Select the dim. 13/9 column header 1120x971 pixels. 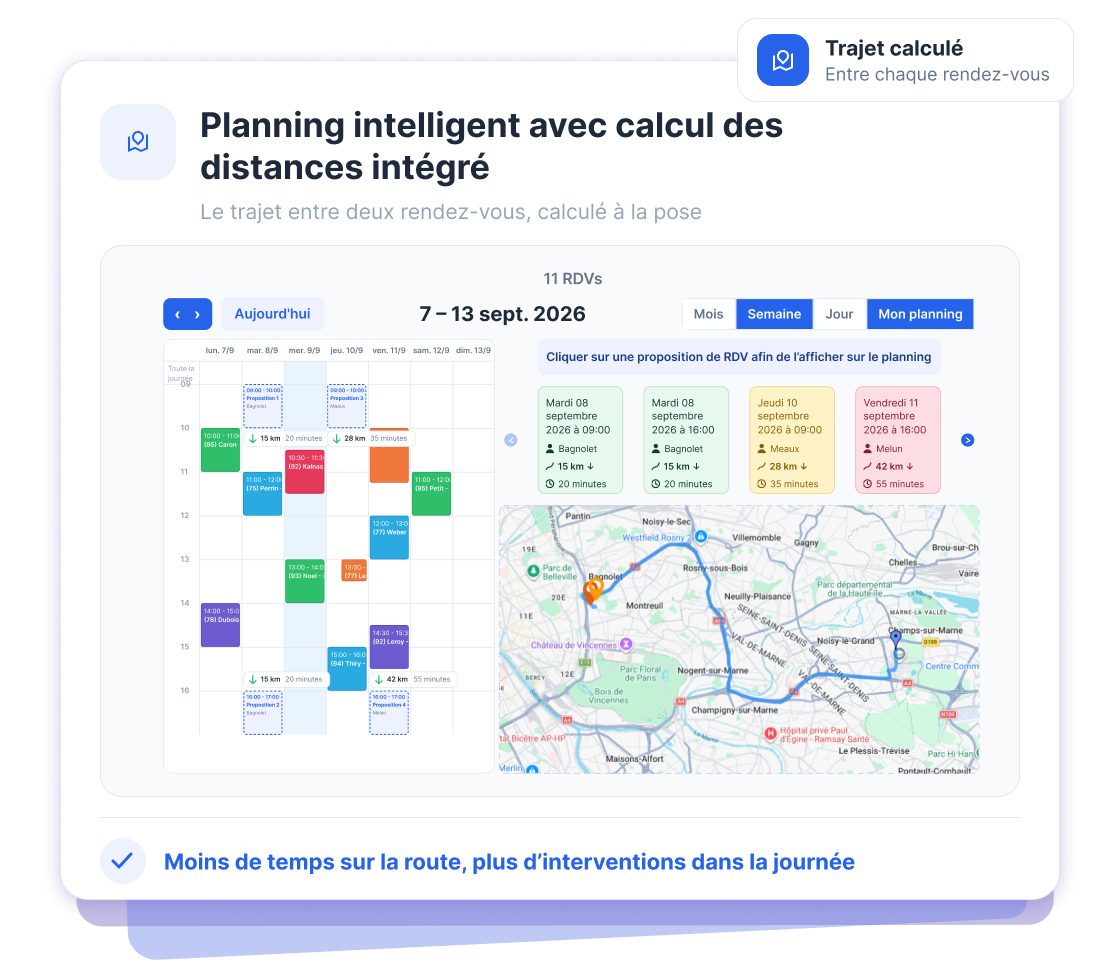(x=473, y=351)
